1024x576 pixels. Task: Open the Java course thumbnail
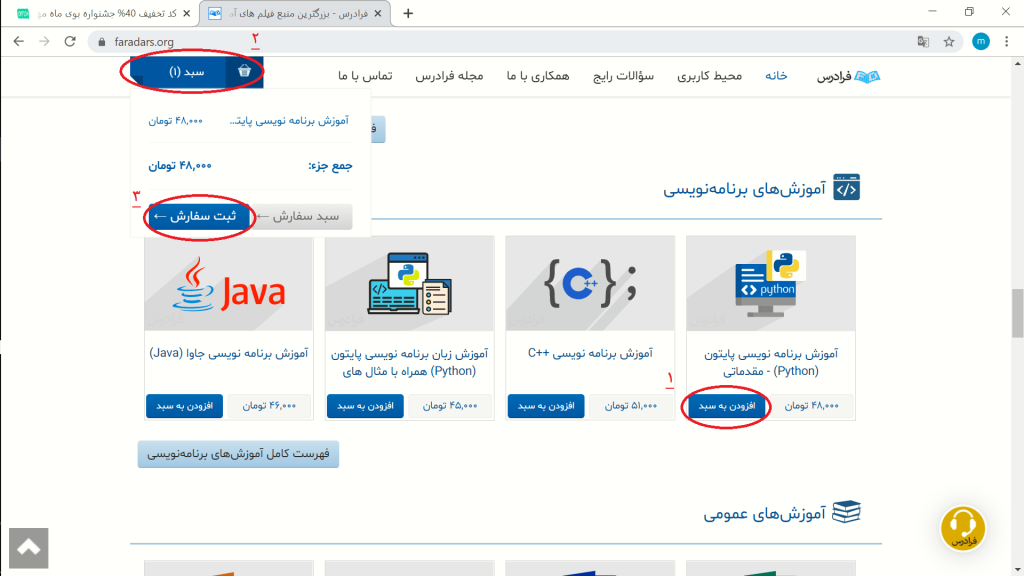(x=229, y=284)
